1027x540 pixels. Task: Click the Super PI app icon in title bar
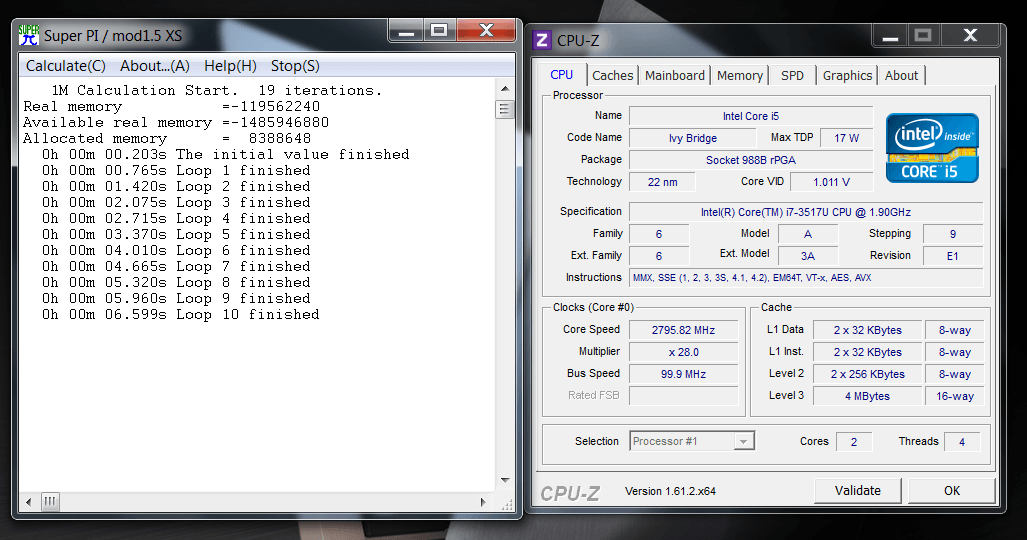(29, 35)
